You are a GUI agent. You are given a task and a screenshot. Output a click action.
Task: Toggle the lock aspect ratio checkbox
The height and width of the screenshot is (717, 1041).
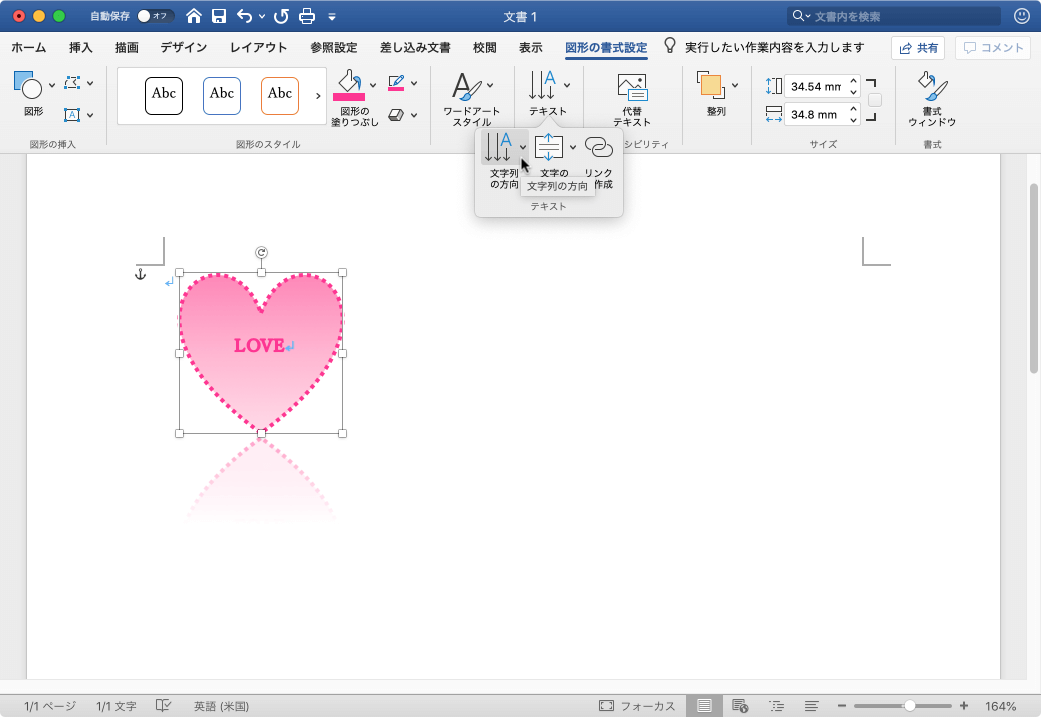(x=875, y=100)
